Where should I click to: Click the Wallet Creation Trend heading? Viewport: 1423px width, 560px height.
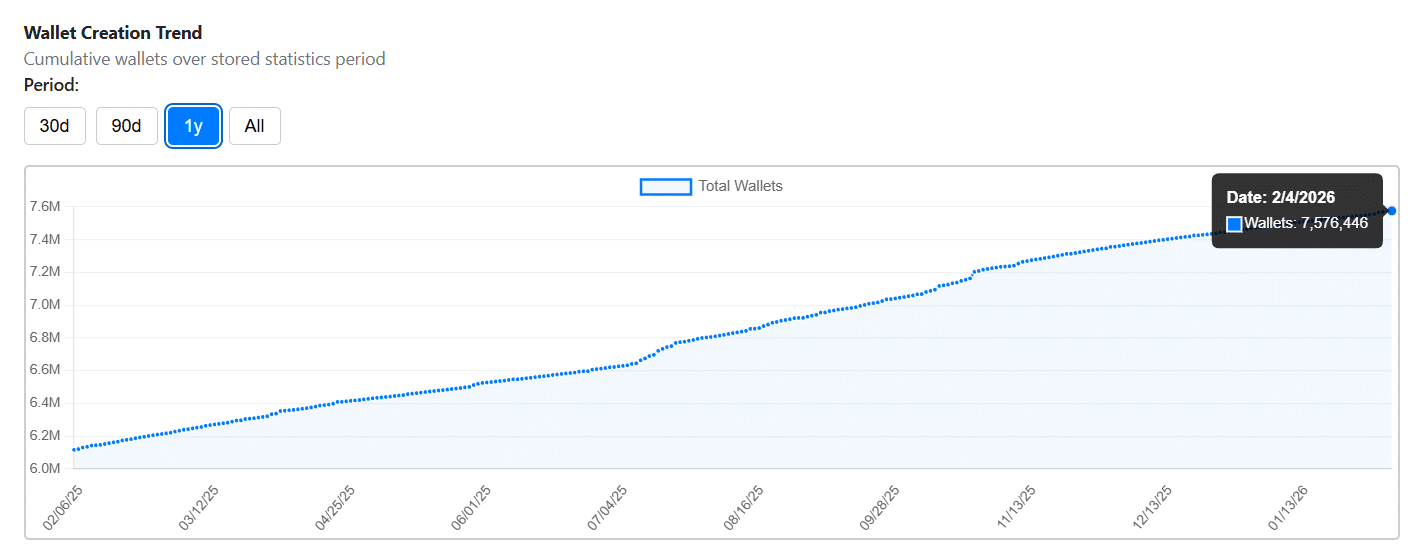tap(113, 33)
